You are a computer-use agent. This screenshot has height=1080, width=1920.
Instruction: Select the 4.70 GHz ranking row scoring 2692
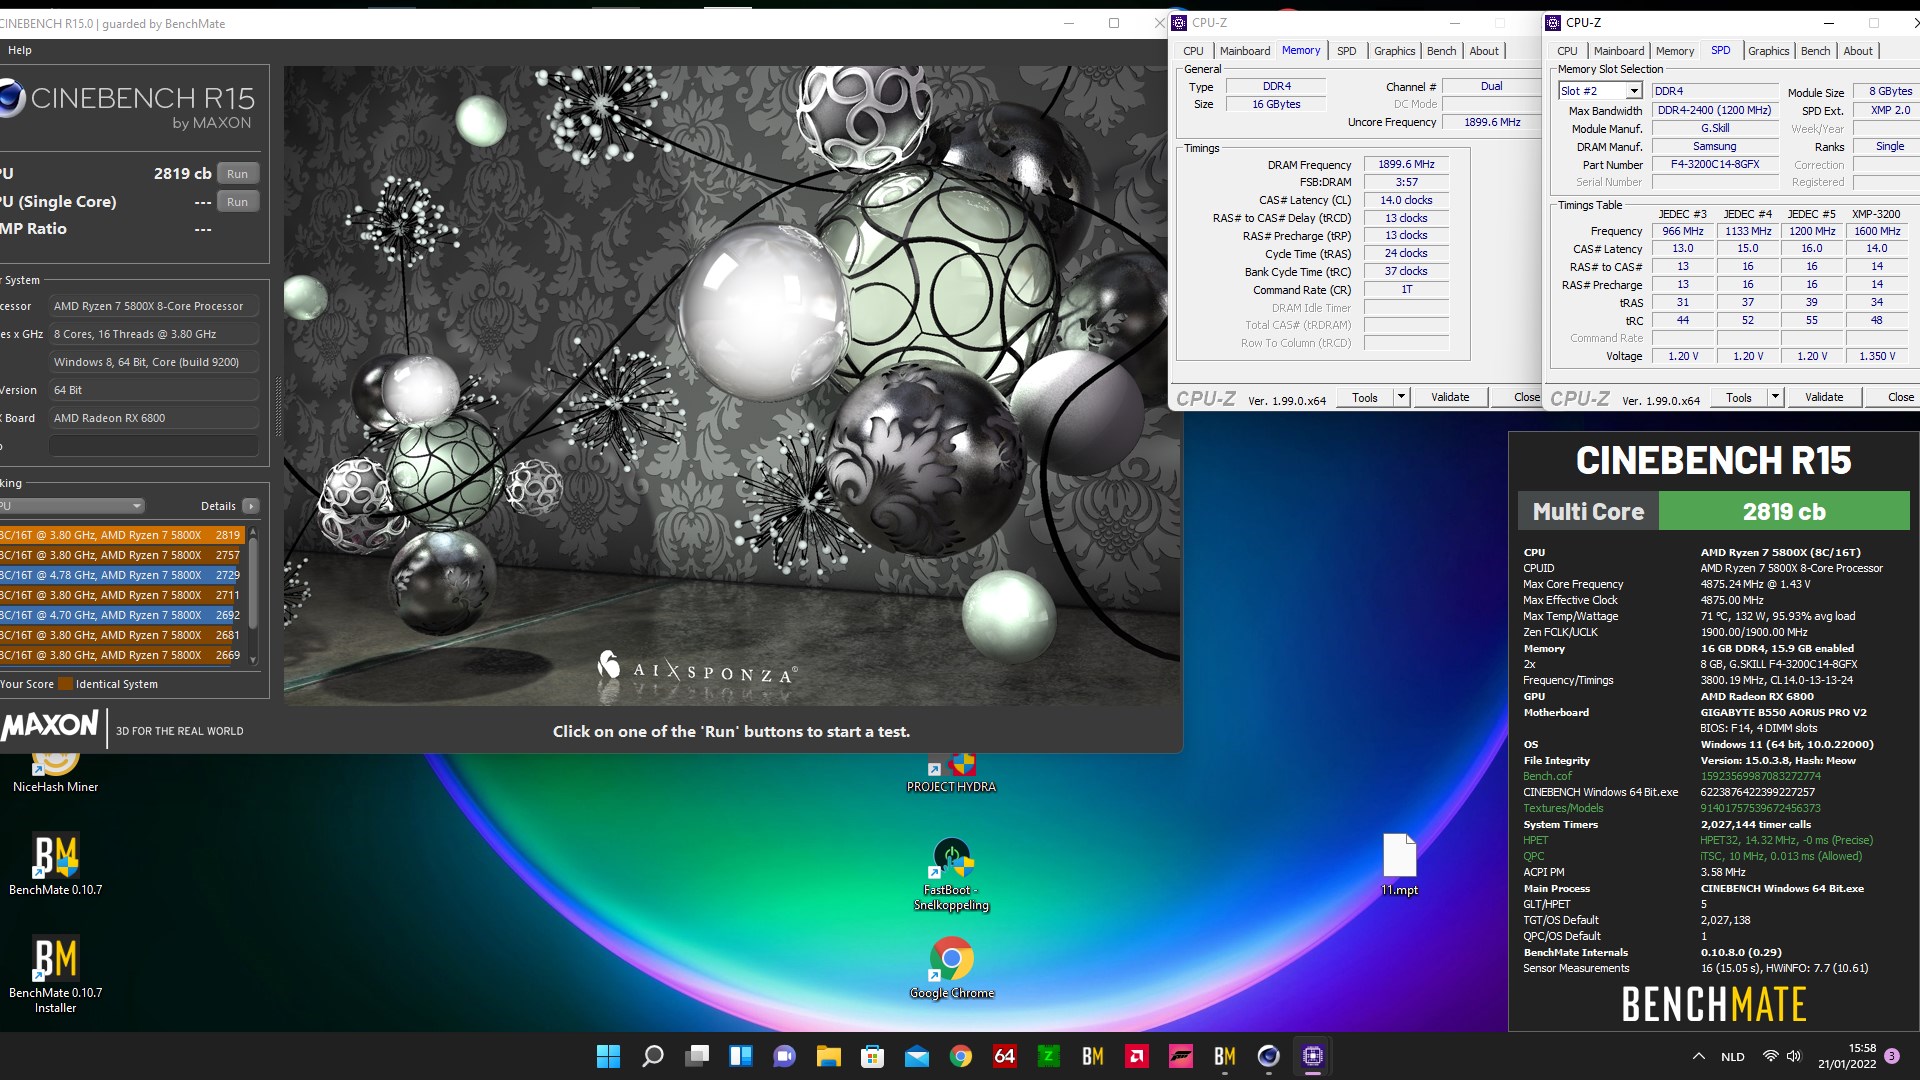pos(122,615)
